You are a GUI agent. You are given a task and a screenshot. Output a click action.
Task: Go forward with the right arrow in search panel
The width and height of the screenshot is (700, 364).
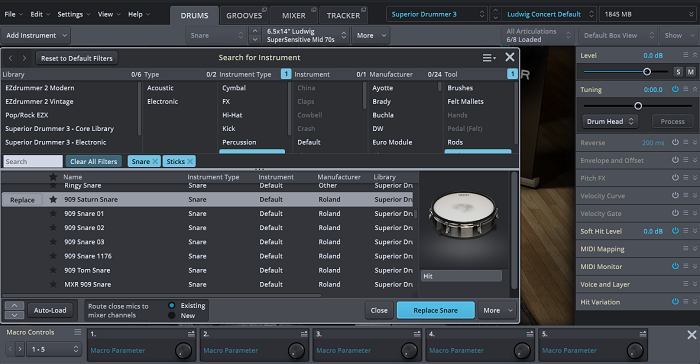[x=25, y=58]
